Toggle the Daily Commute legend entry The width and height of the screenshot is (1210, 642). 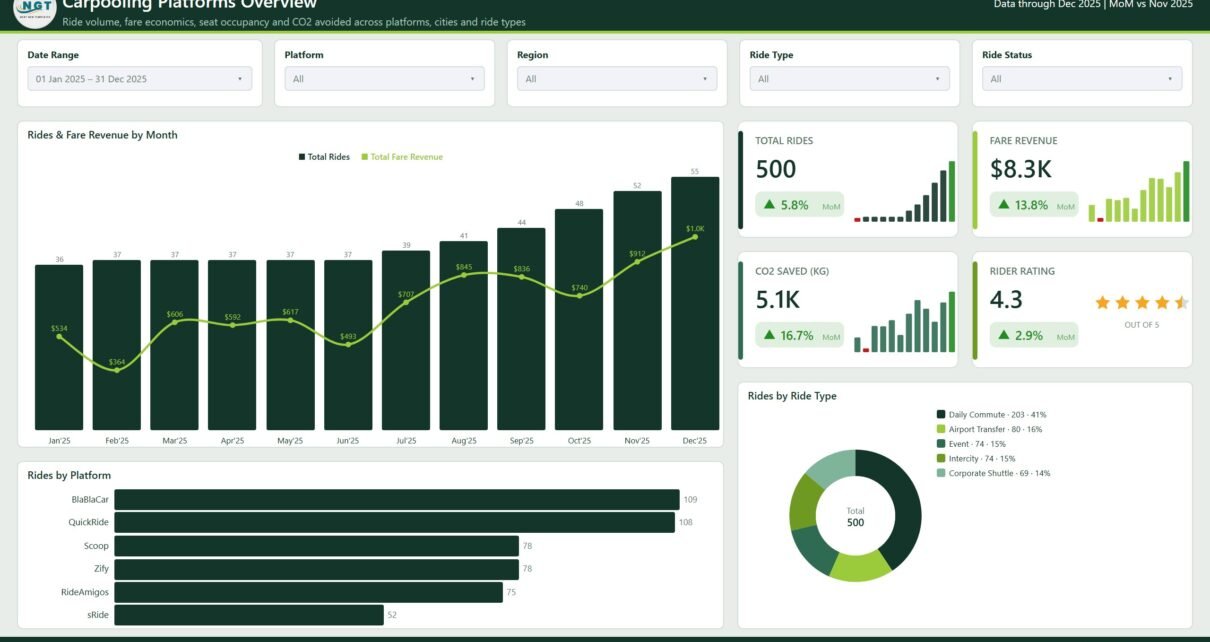coord(992,414)
